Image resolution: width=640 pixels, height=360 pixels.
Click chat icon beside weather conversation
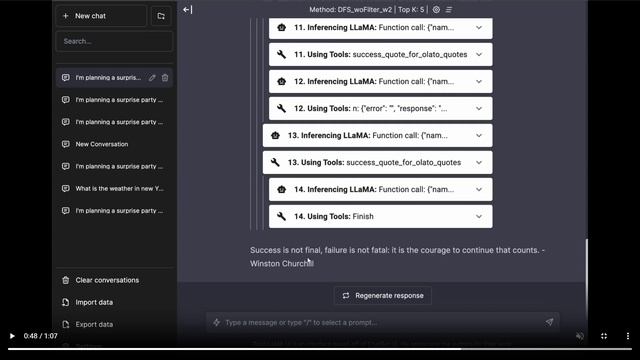point(65,189)
